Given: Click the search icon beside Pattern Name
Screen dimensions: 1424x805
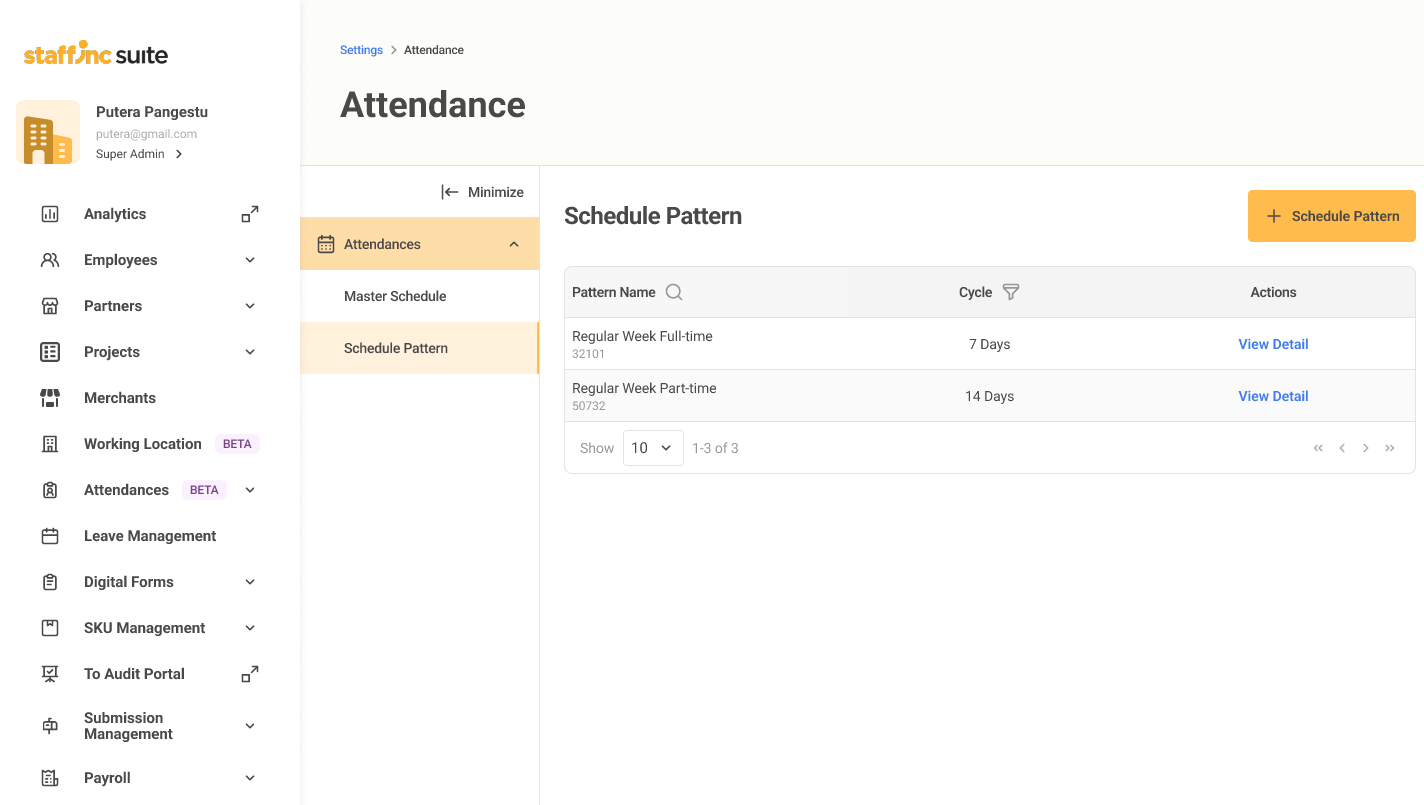Looking at the screenshot, I should click(x=674, y=292).
